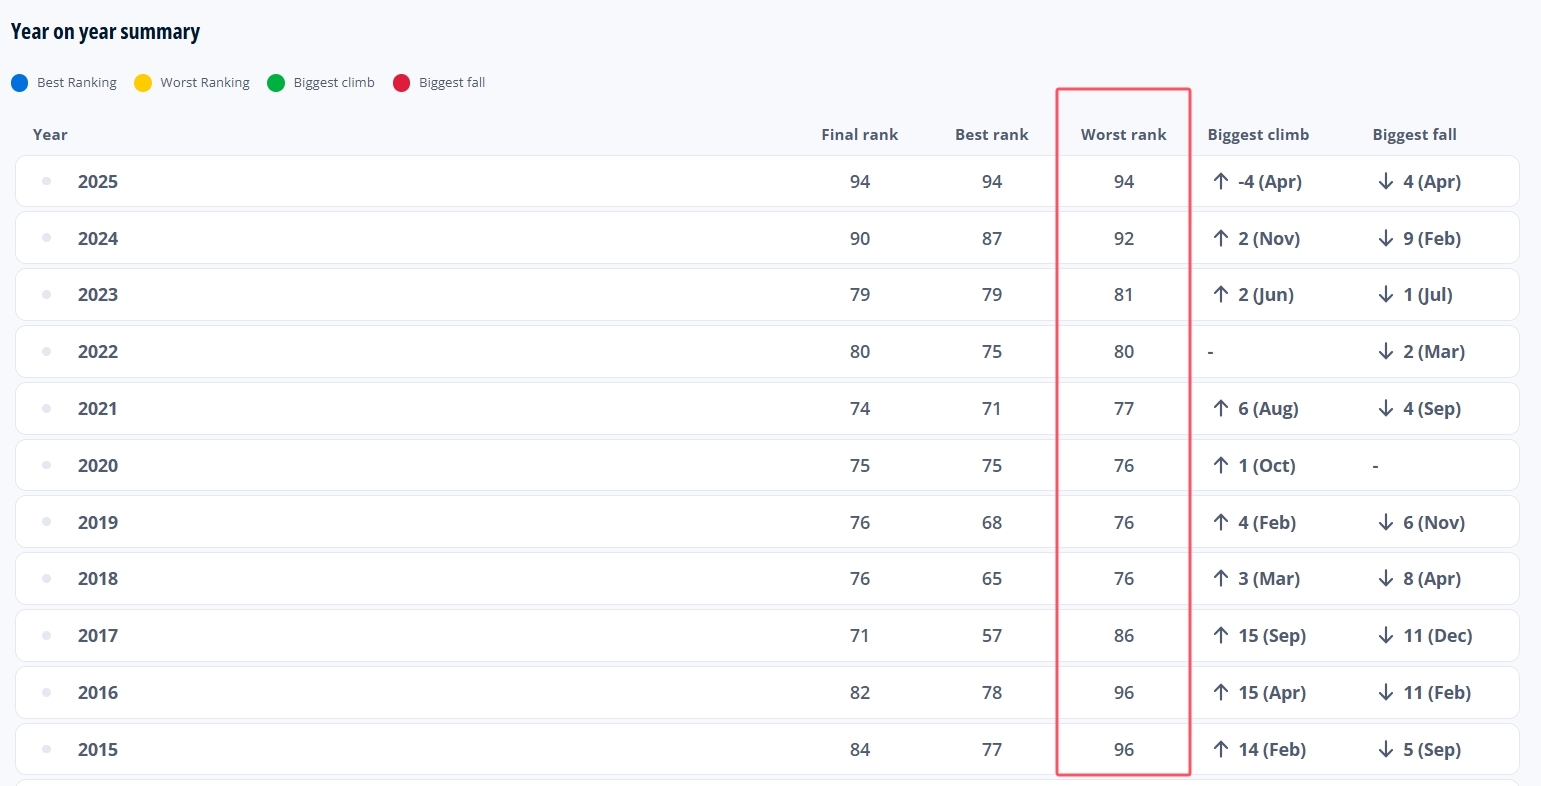Click the up arrow icon beside 6 (Aug)
Viewport: 1541px width, 786px height.
[1220, 409]
